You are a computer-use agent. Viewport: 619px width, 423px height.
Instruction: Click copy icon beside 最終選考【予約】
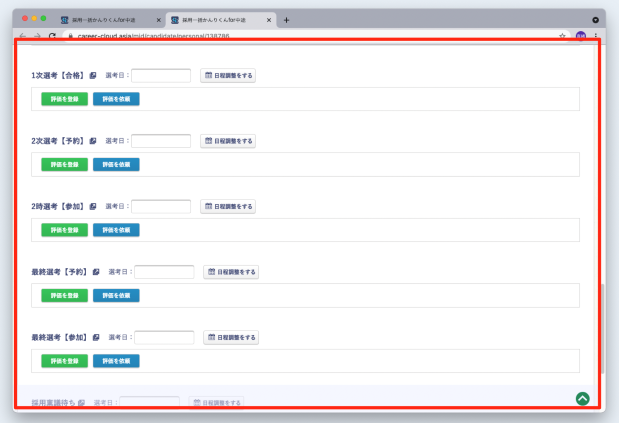tap(96, 272)
